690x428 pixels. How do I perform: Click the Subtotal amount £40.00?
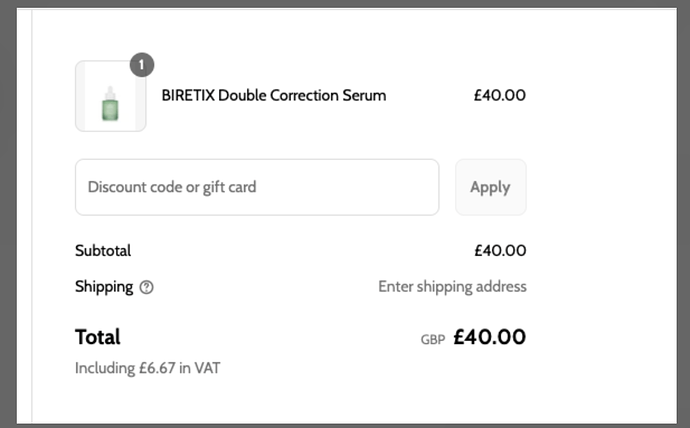(499, 251)
